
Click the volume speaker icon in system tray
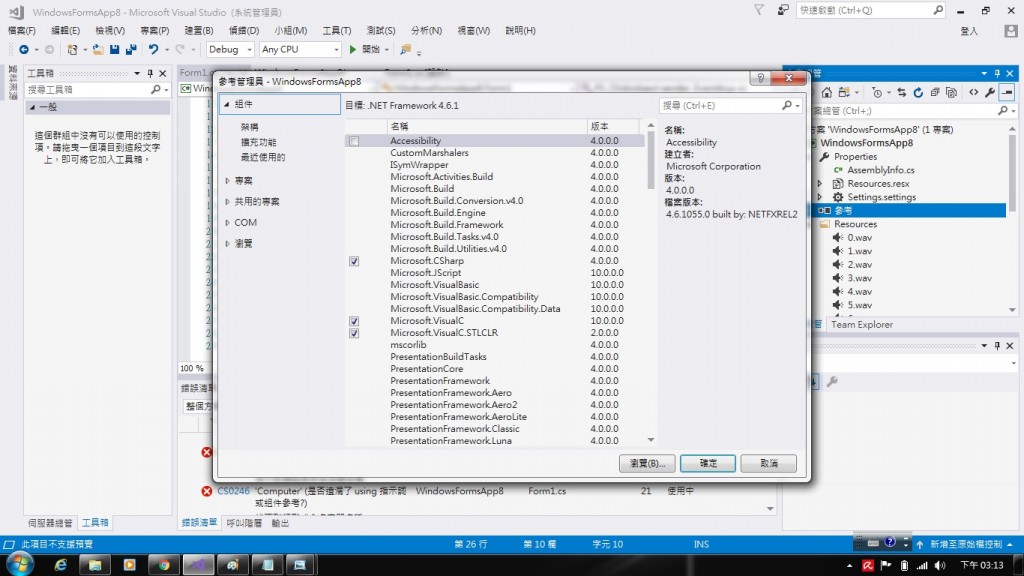[x=940, y=566]
